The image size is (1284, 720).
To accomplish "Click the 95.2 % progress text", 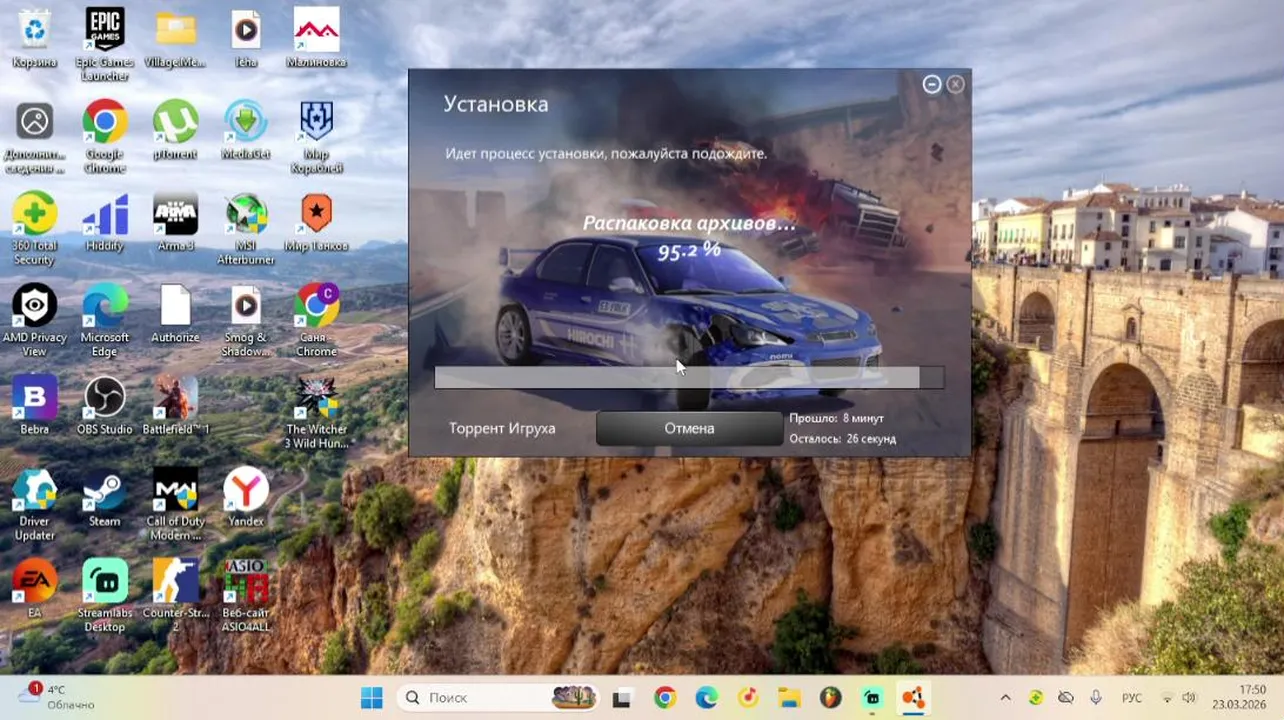I will 689,251.
